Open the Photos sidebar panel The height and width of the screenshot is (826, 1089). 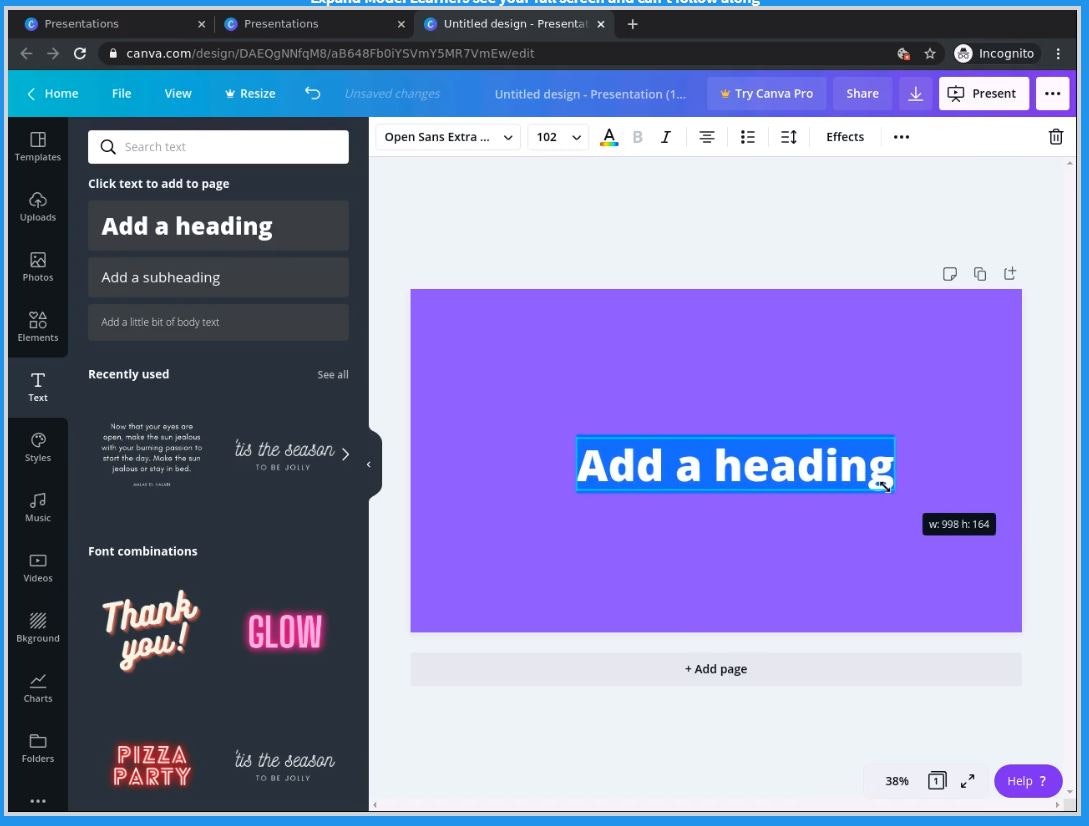point(38,267)
